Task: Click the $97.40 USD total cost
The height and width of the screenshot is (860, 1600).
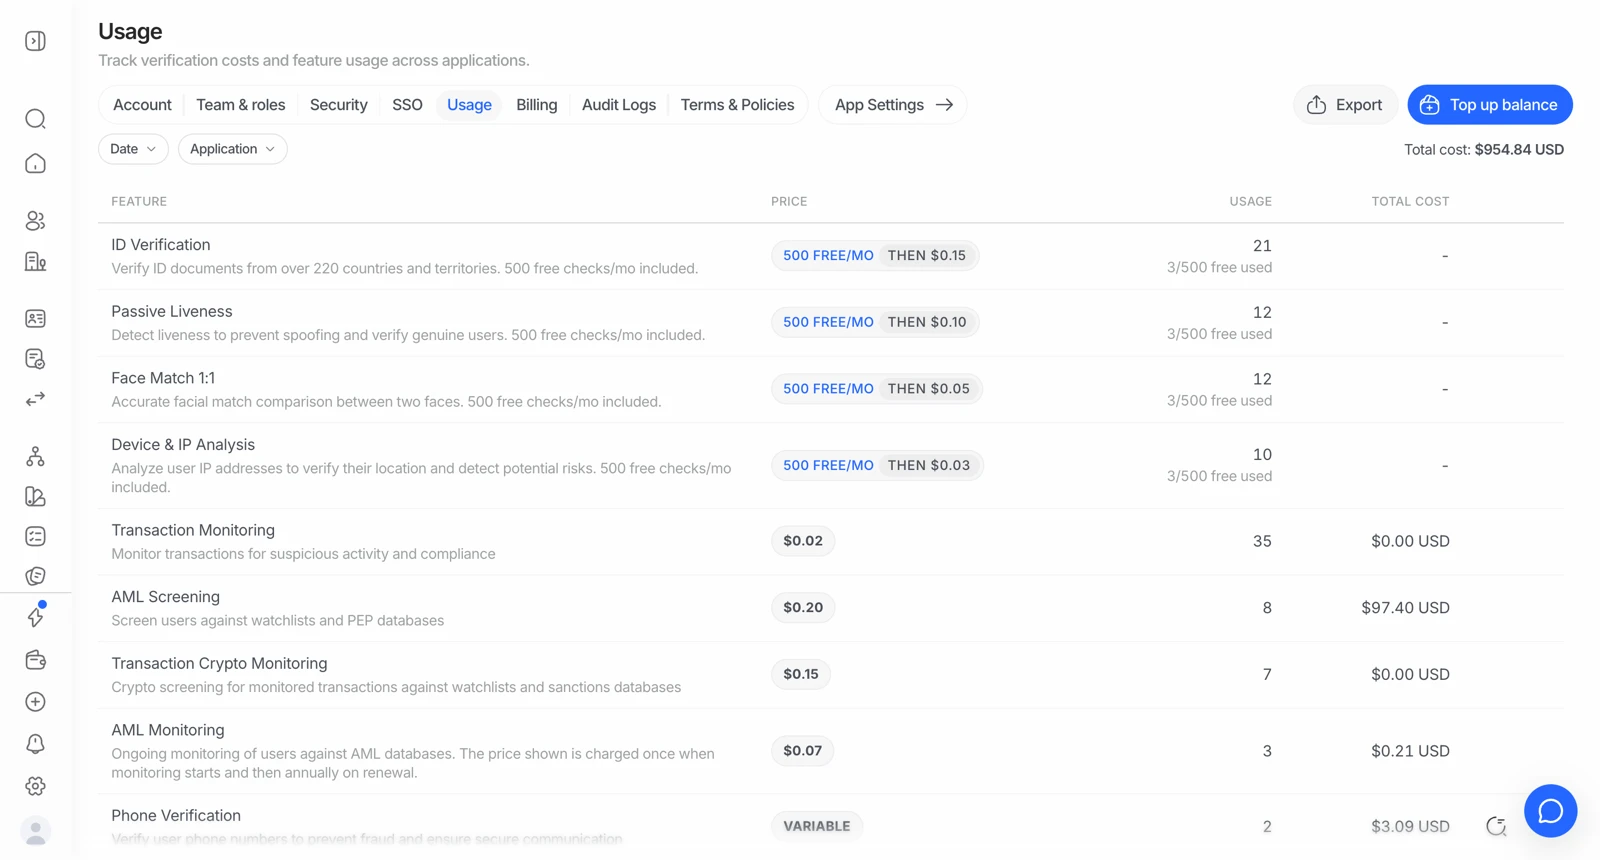Action: [1405, 608]
